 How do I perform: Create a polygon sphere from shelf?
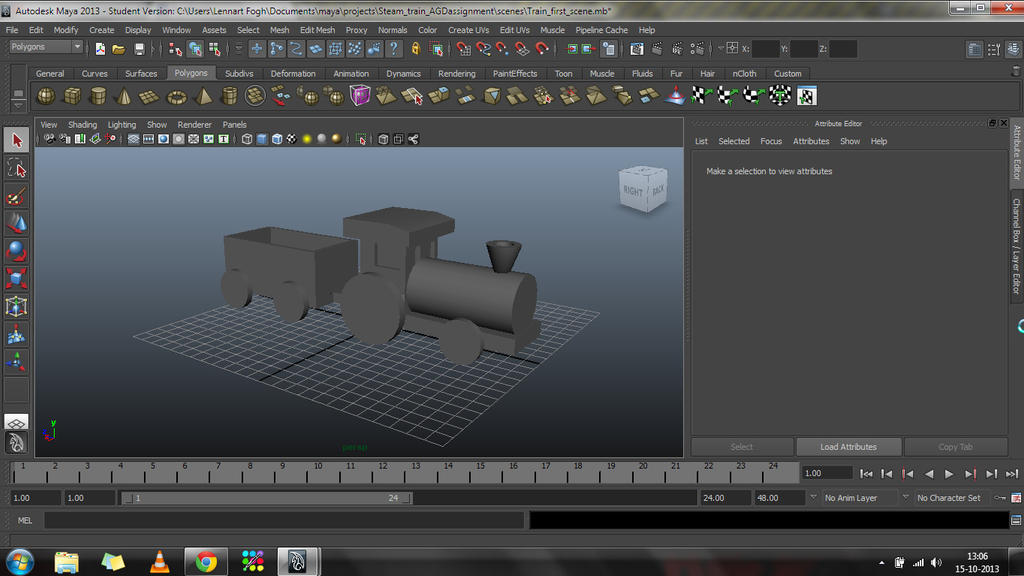[46, 96]
